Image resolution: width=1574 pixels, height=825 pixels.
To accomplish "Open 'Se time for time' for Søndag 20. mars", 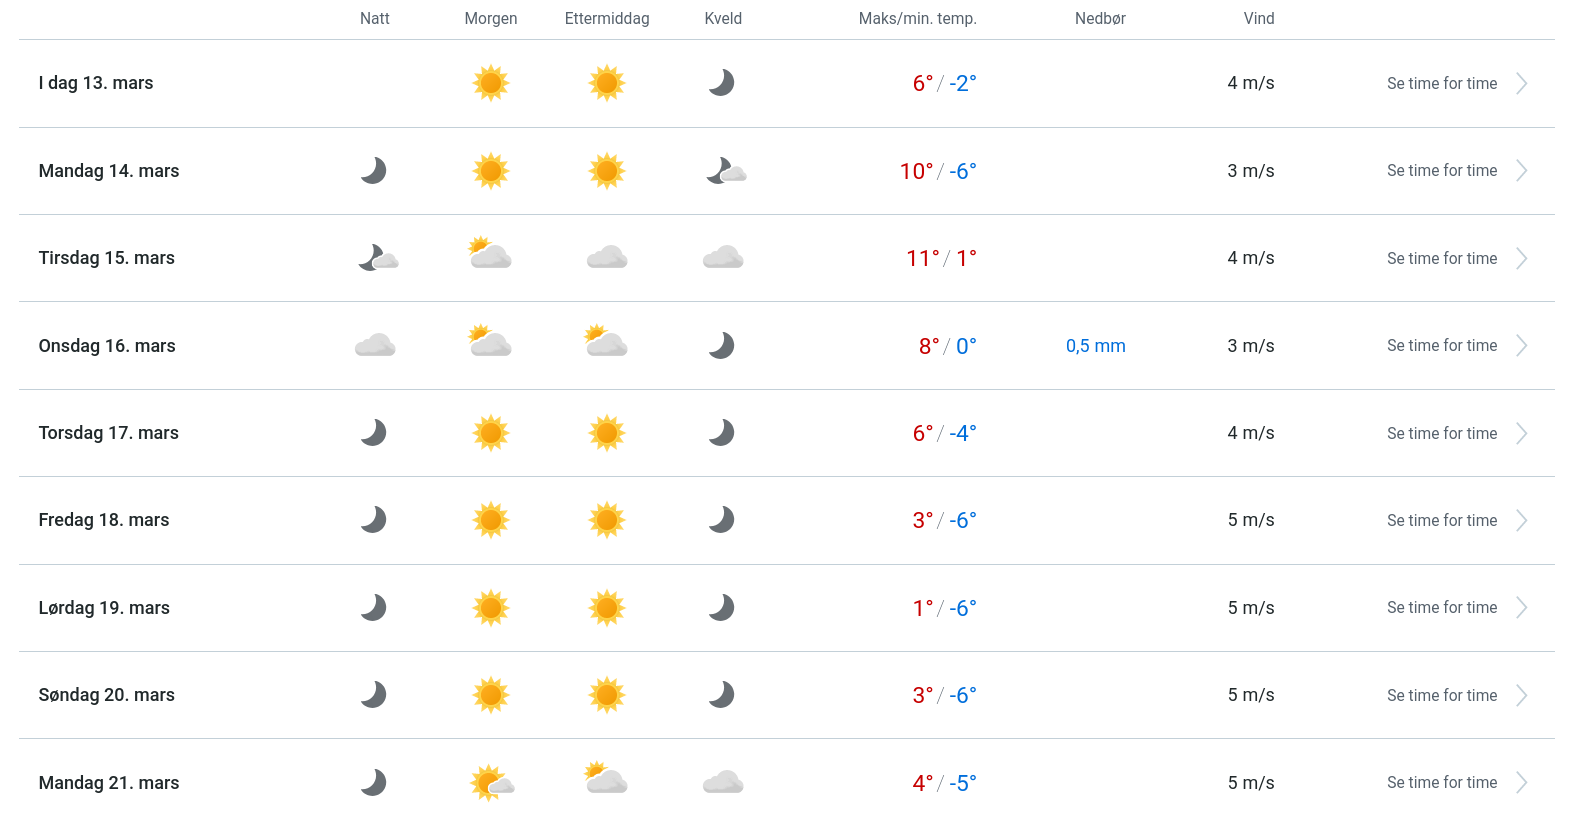I will tap(1441, 695).
